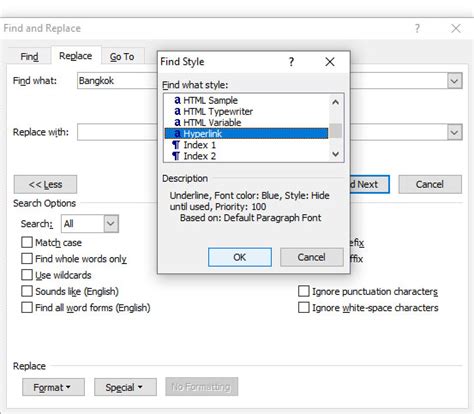The image size is (474, 414).
Task: Switch to the Replace tab
Action: 76,56
